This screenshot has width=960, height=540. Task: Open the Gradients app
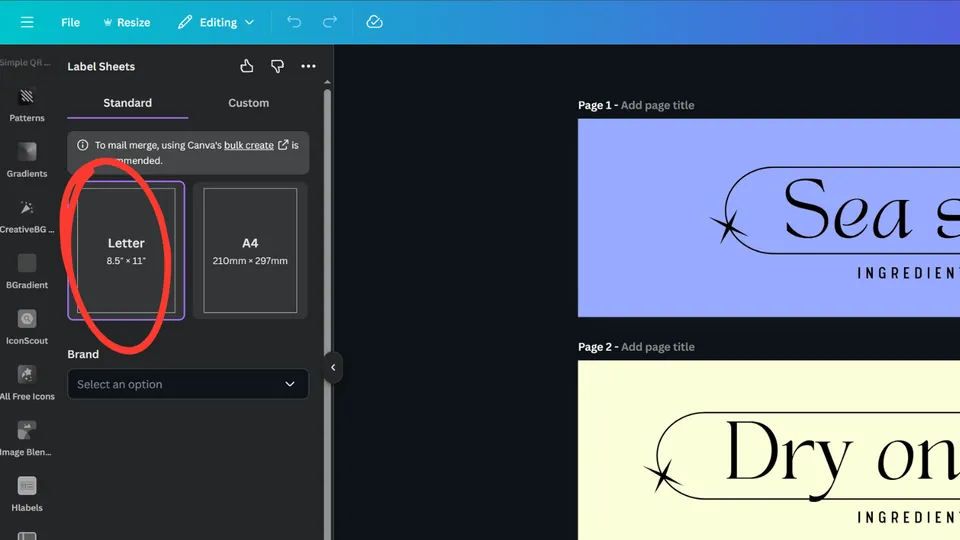[27, 160]
